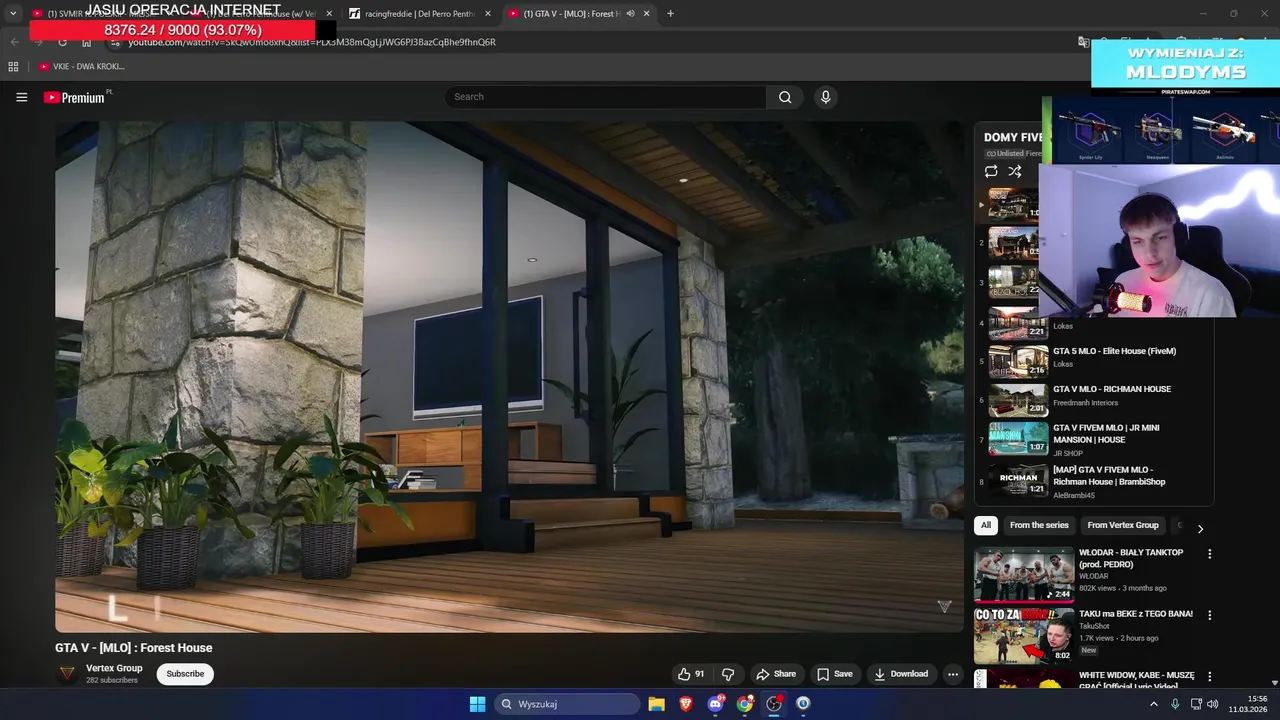Image resolution: width=1280 pixels, height=720 pixels.
Task: Open the Vertex Group channel avatar
Action: [67, 674]
